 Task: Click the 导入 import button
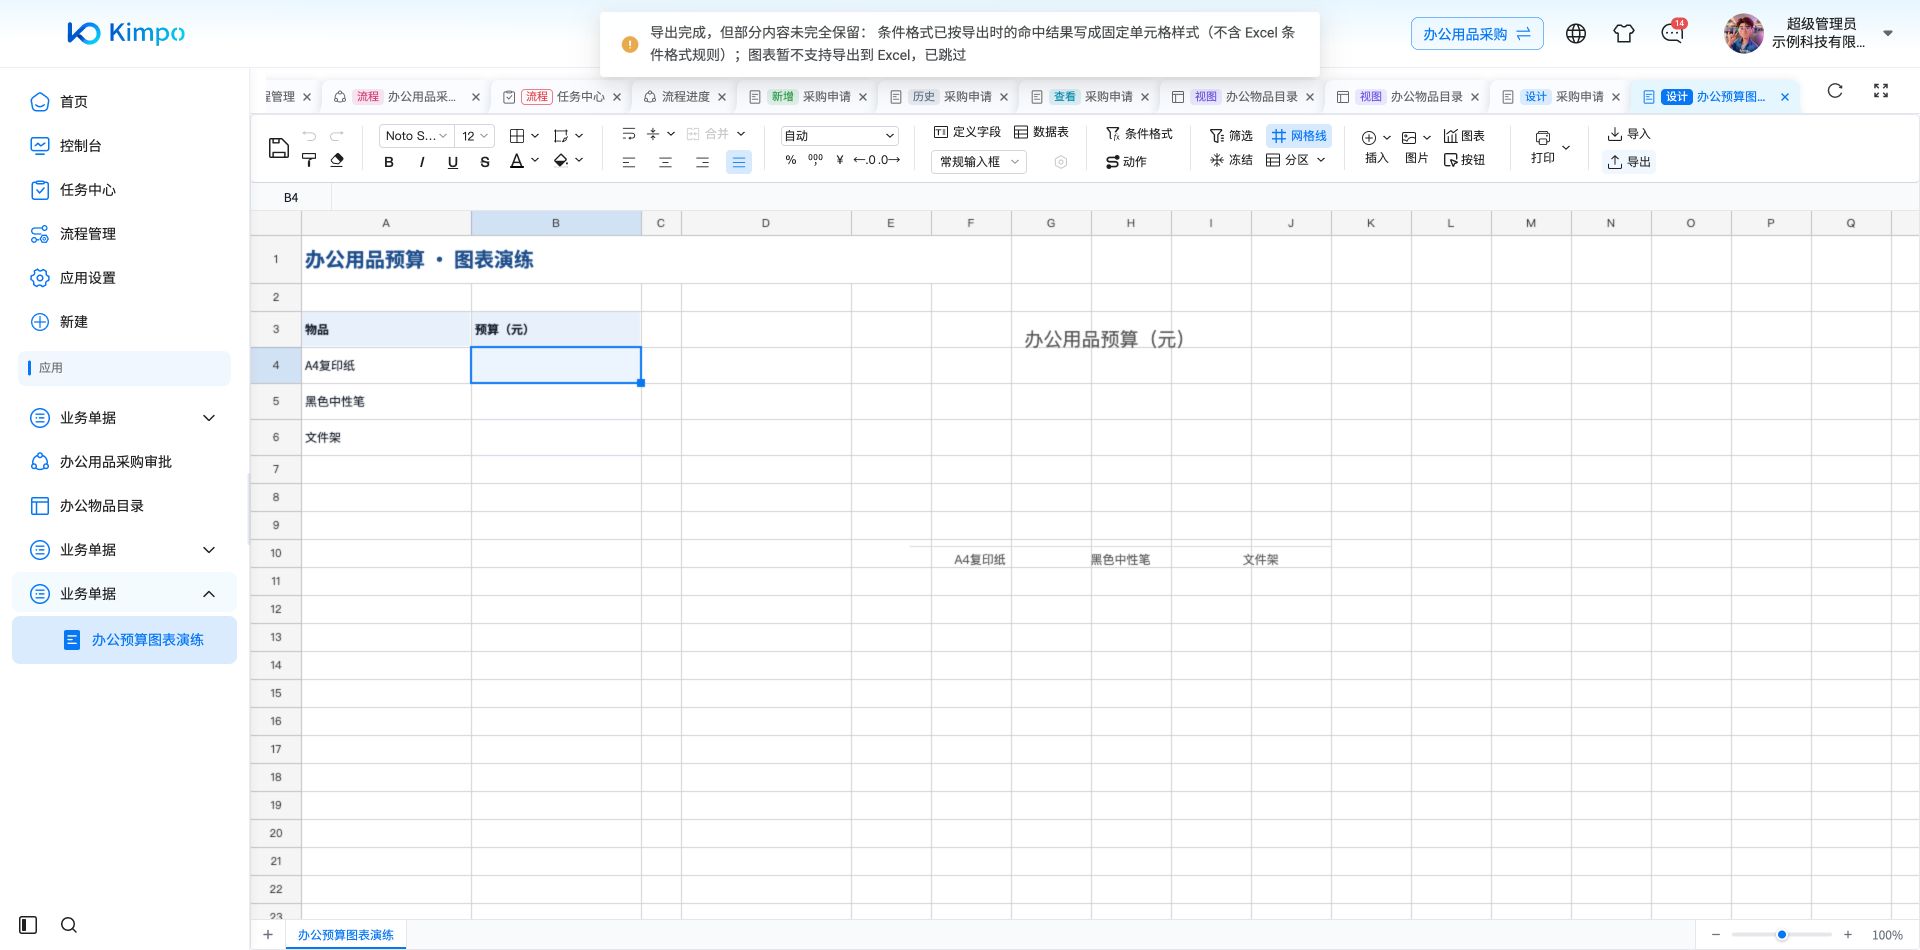[1629, 134]
